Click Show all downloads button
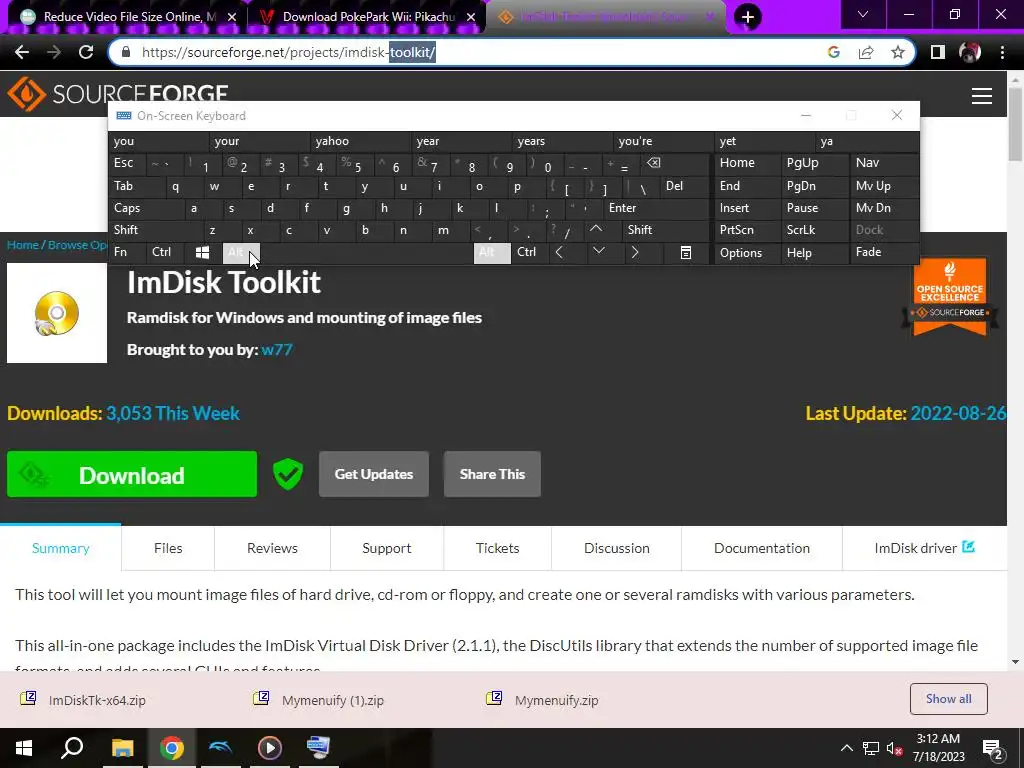The height and width of the screenshot is (768, 1024). pos(948,699)
